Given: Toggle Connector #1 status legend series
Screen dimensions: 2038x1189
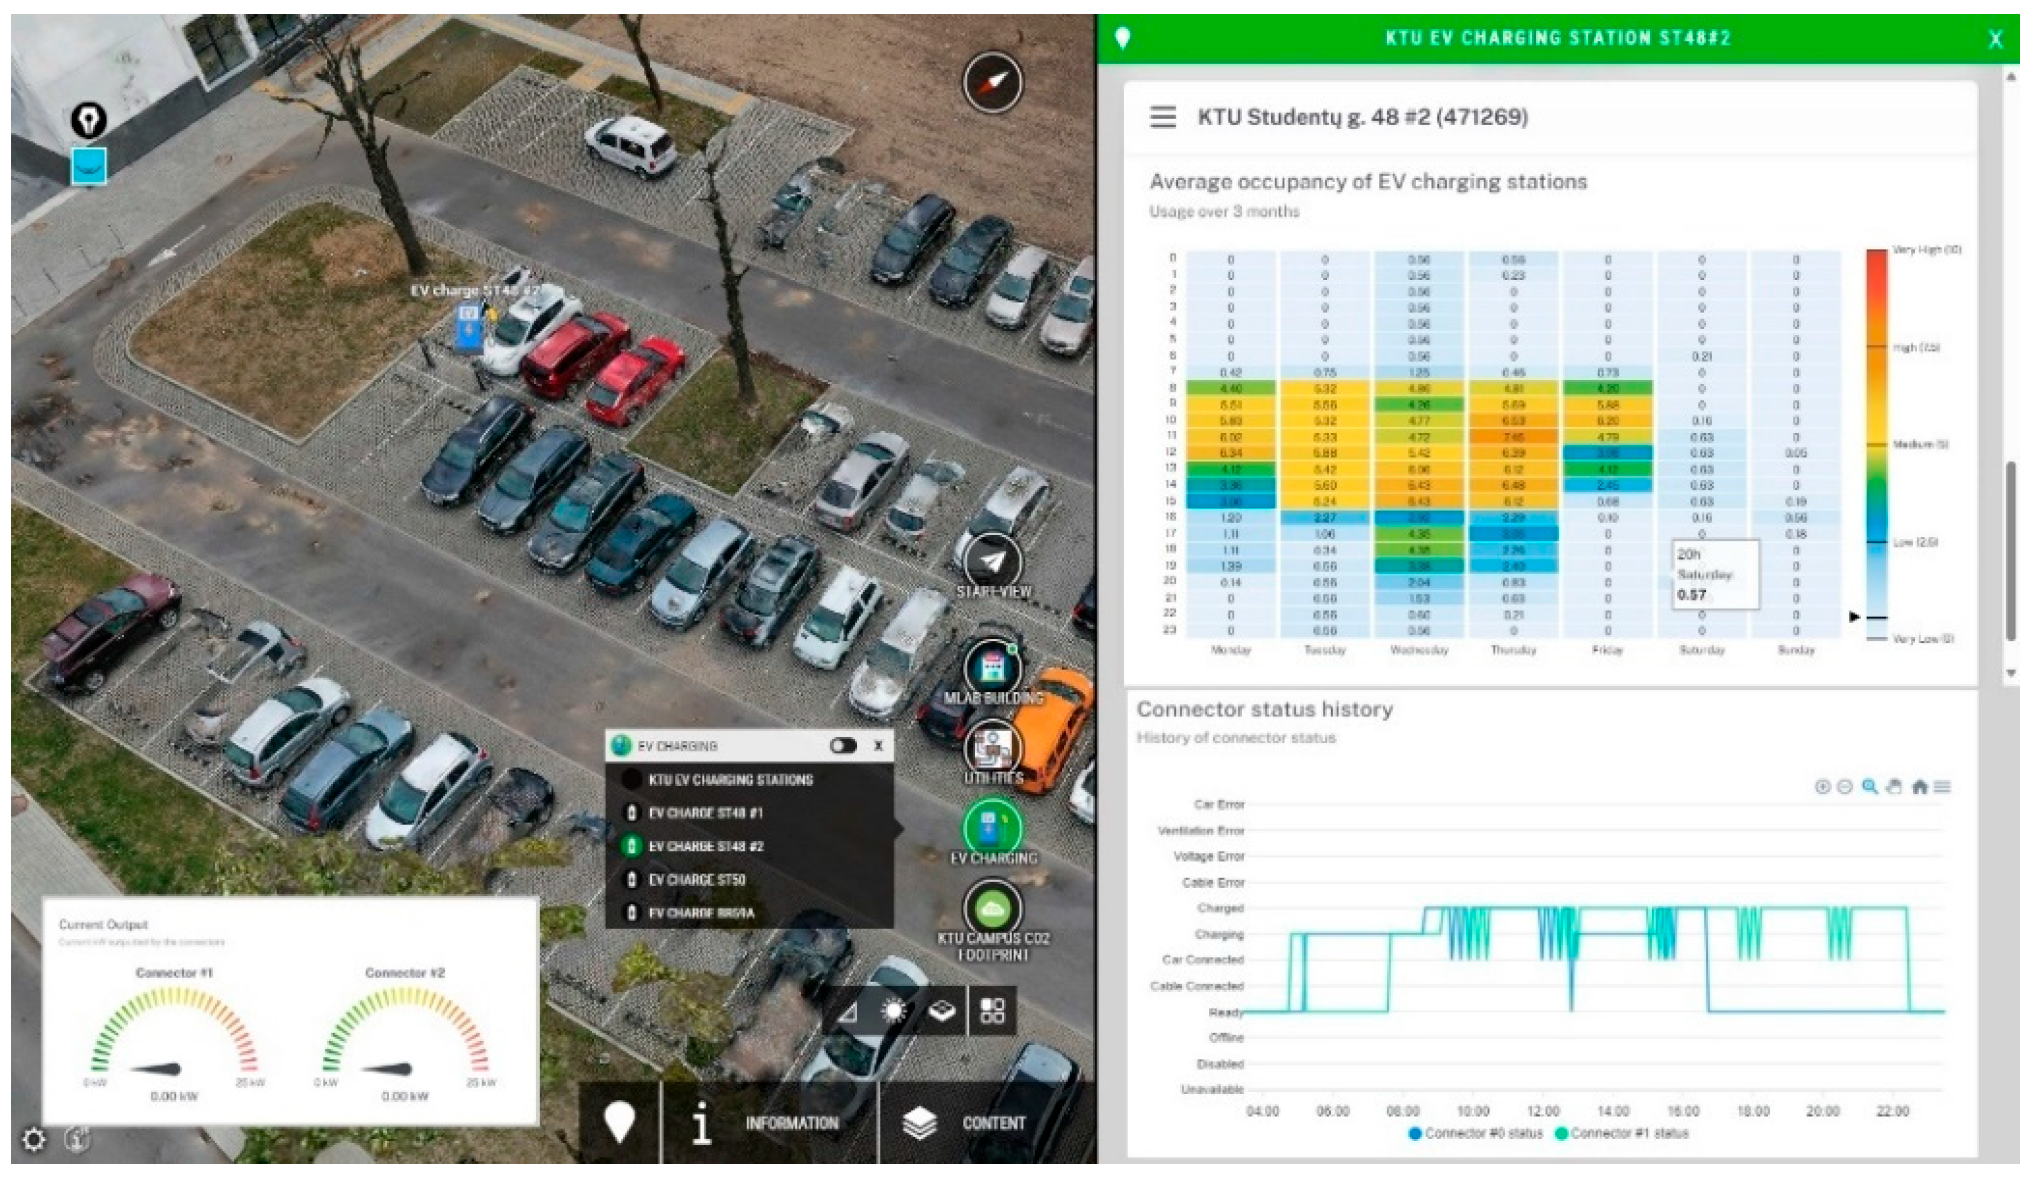Looking at the screenshot, I should pyautogui.click(x=1621, y=1133).
